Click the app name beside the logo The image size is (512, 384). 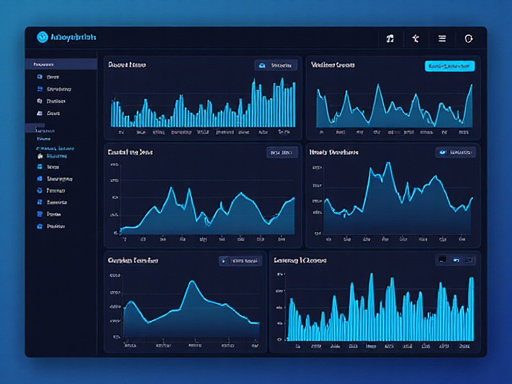coord(73,37)
